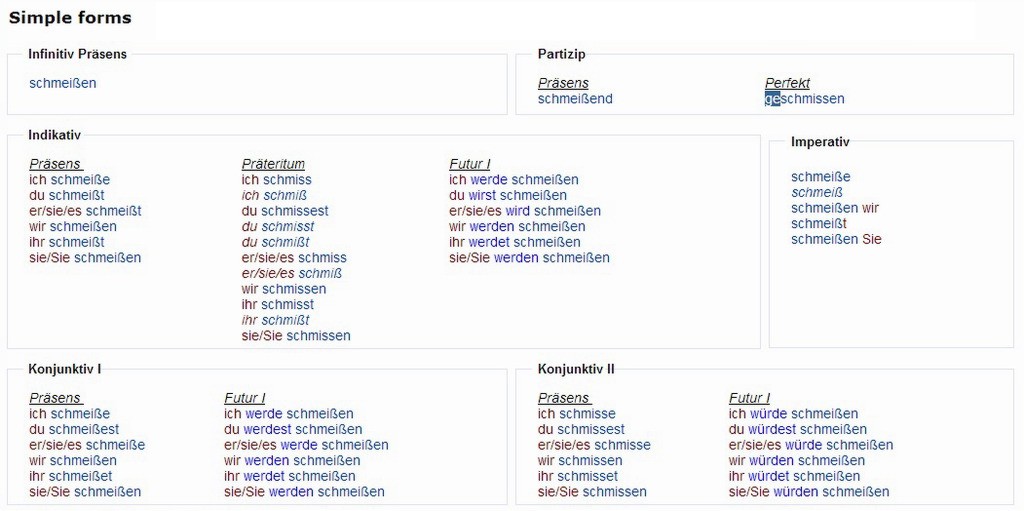Click the italic variant "er/sie/es schmiß"
Screen dimensions: 1024x511
tap(292, 273)
